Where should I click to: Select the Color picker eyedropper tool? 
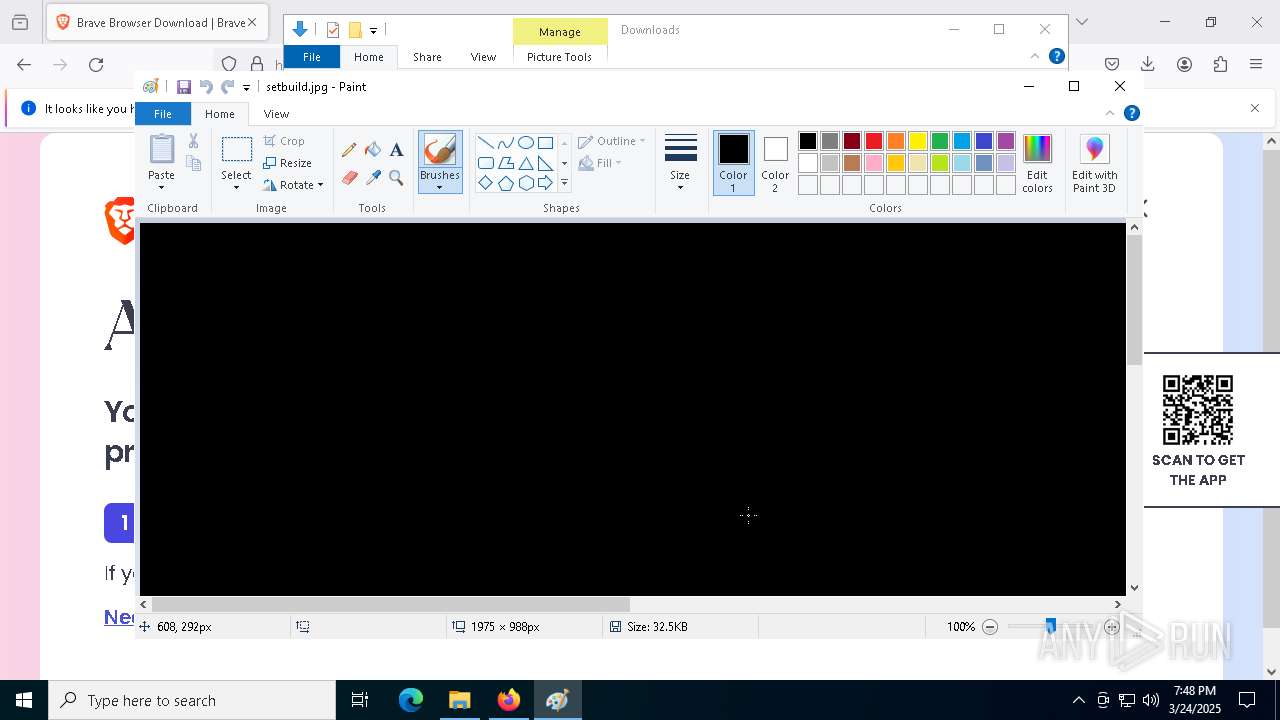373,178
